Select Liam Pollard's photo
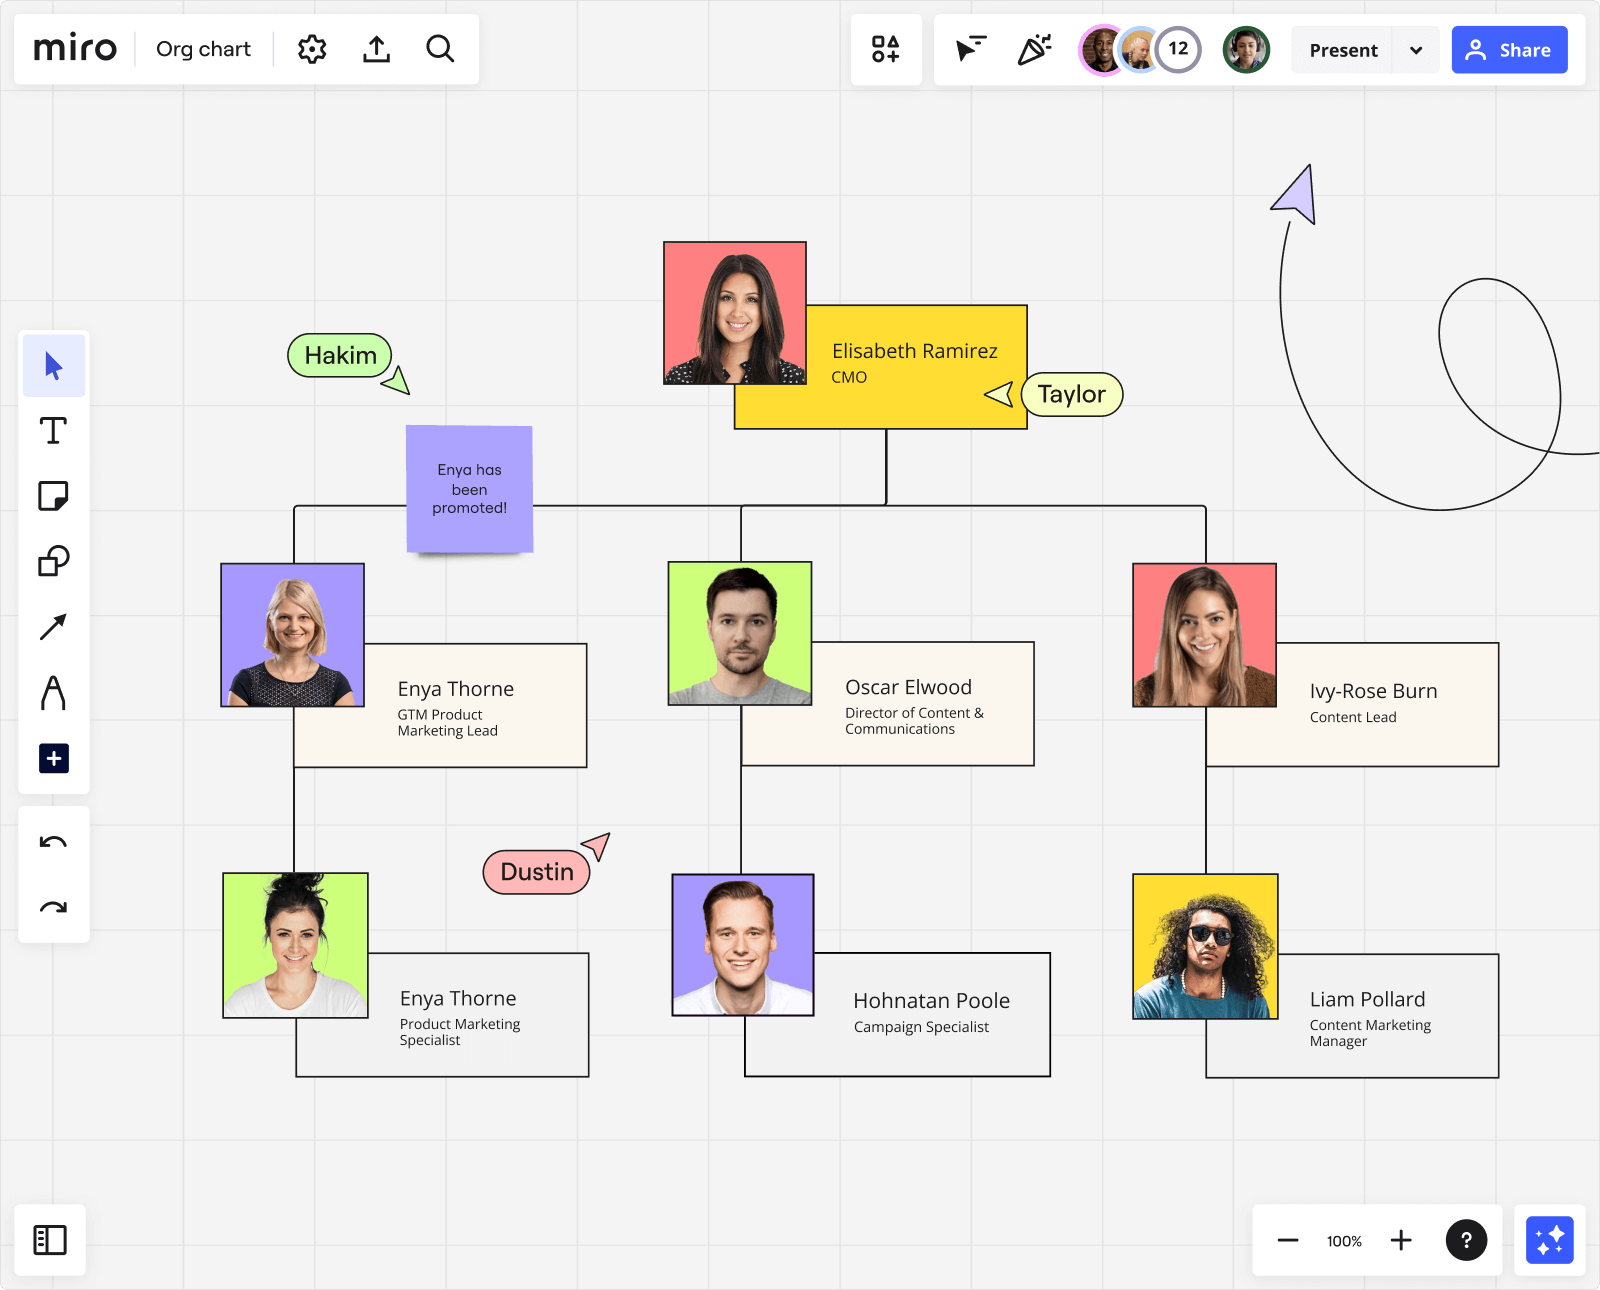 [x=1205, y=946]
